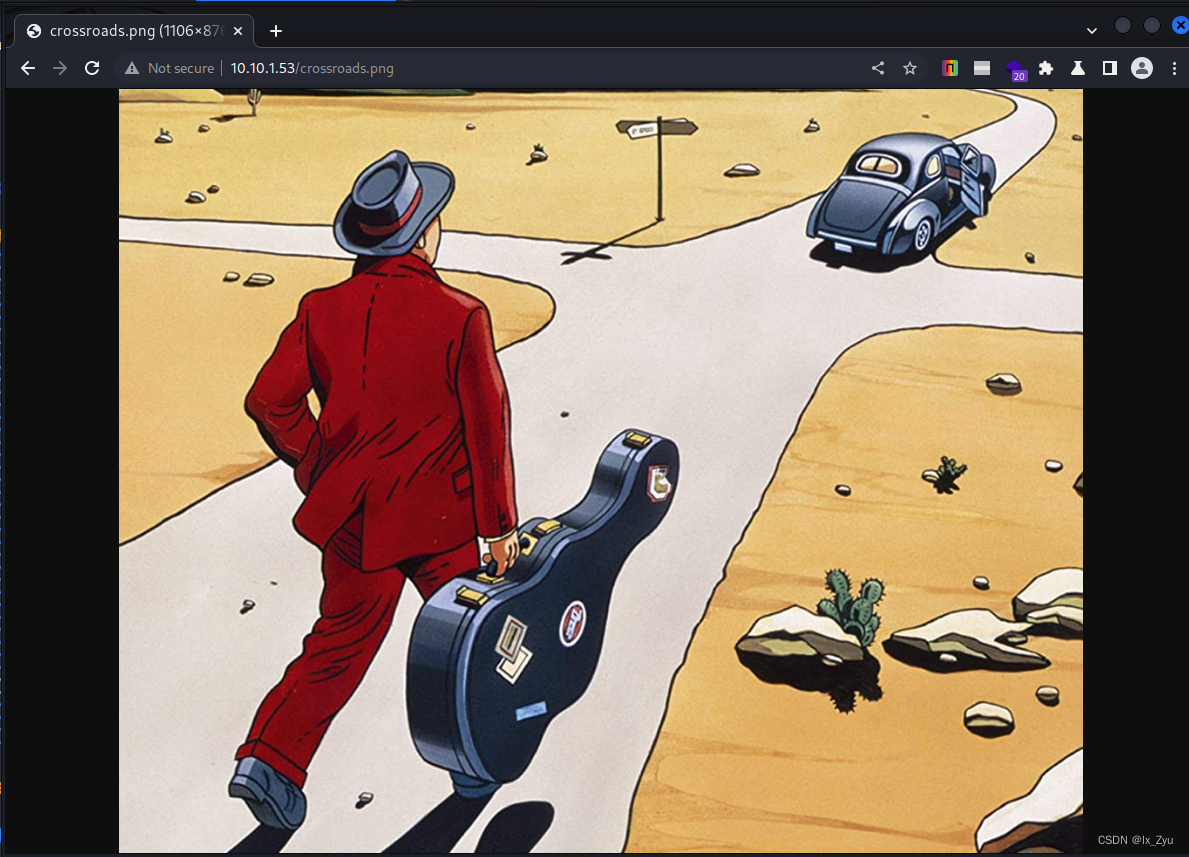Click the crossroads.png image
The height and width of the screenshot is (857, 1189).
point(601,470)
